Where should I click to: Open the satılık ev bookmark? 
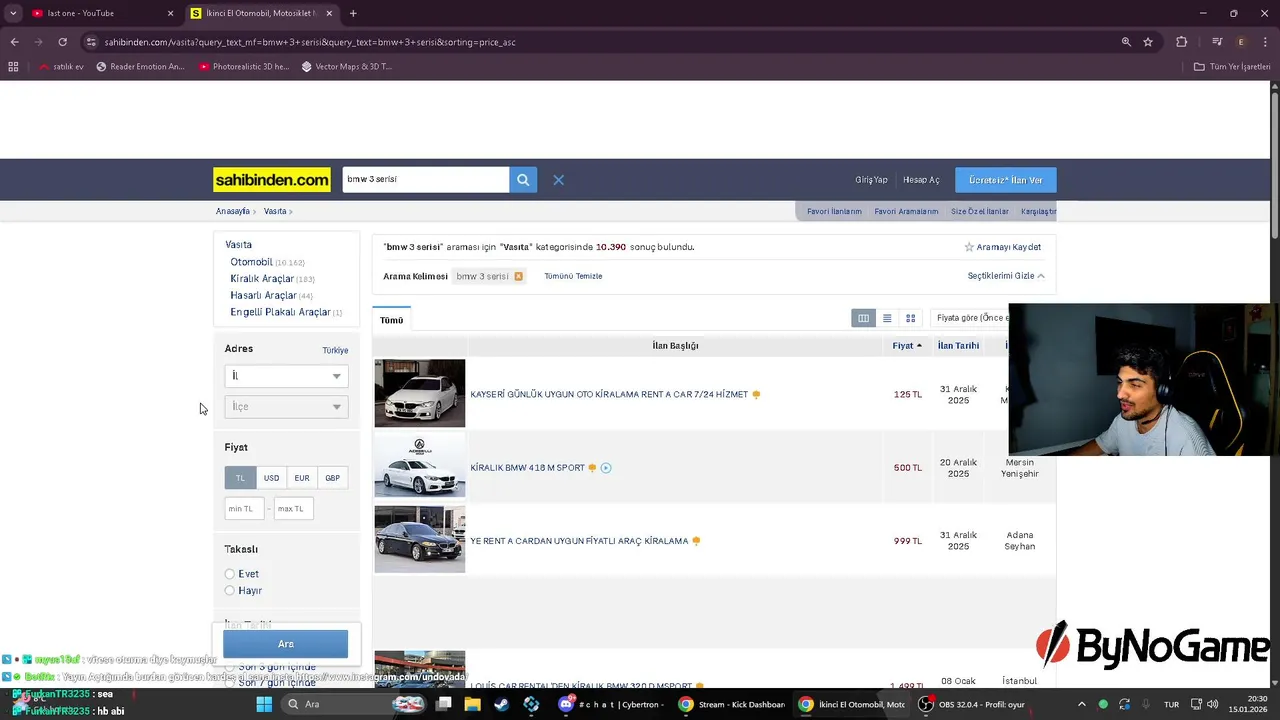(61, 67)
